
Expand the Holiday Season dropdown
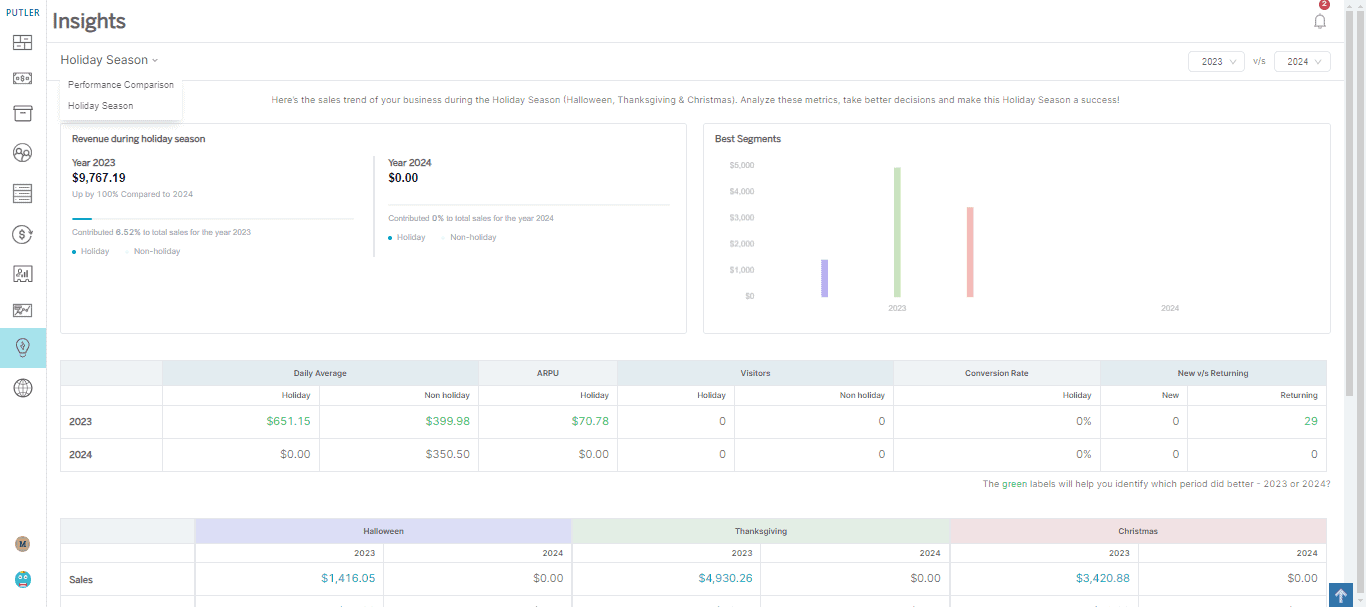pos(109,60)
